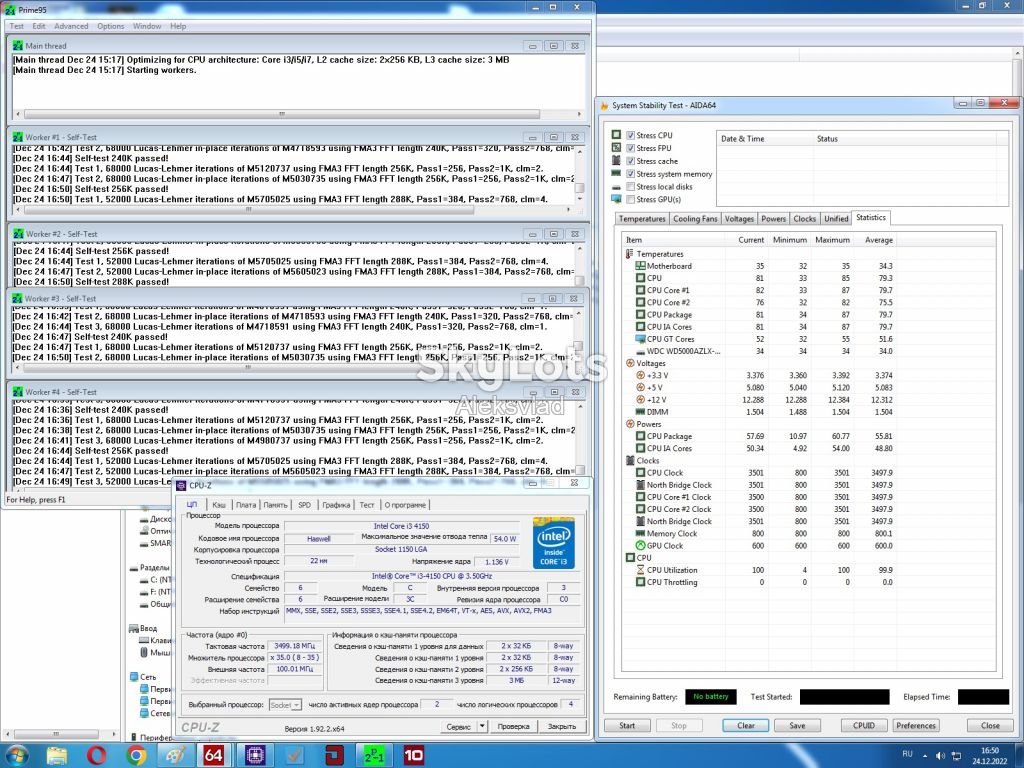Open the Кэш tab in CPU-Z

point(219,505)
